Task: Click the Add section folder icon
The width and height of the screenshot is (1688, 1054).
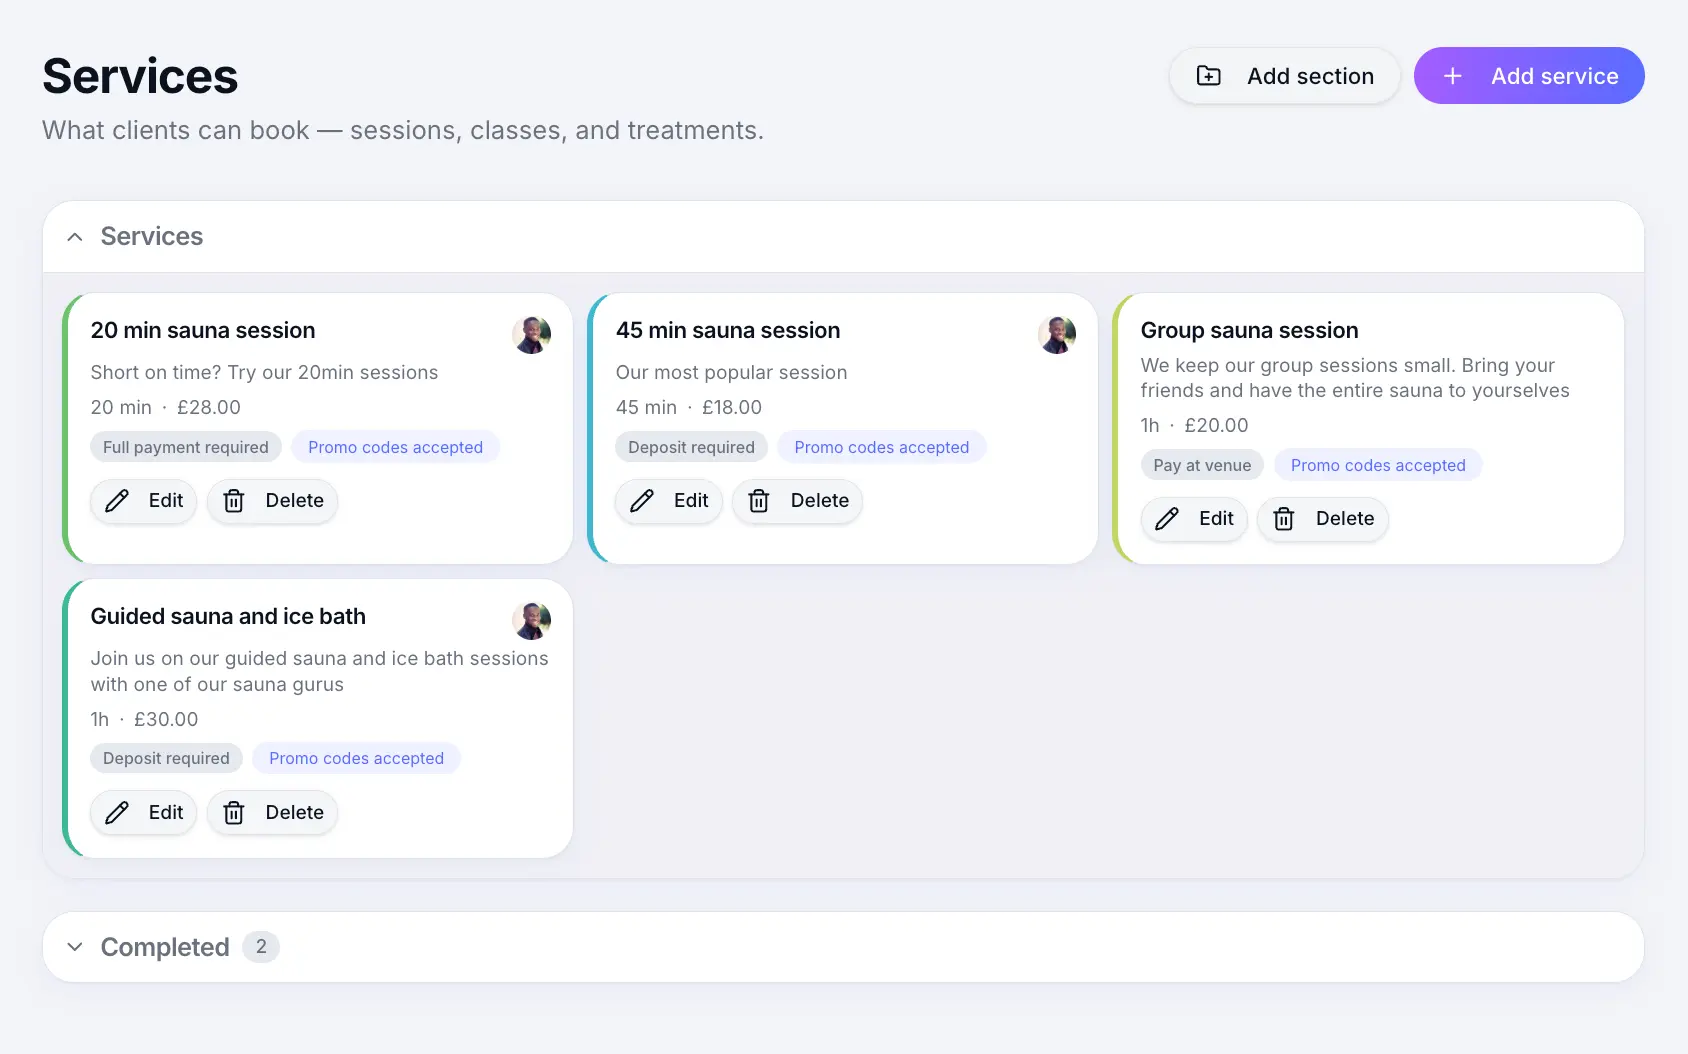Action: coord(1208,76)
